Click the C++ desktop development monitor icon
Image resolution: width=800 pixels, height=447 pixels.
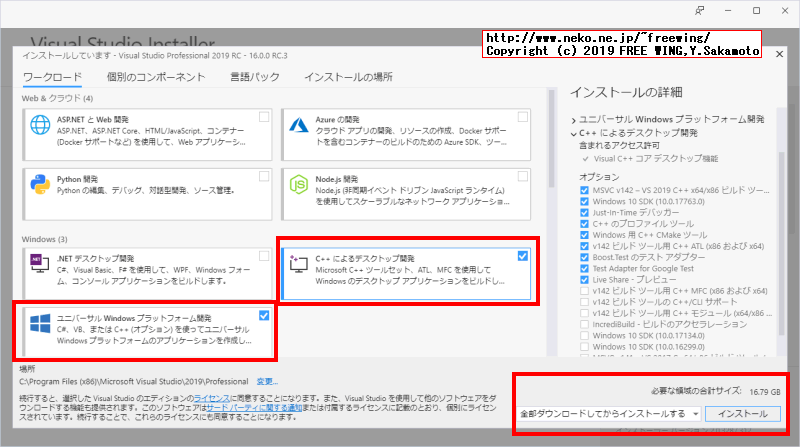click(x=298, y=263)
